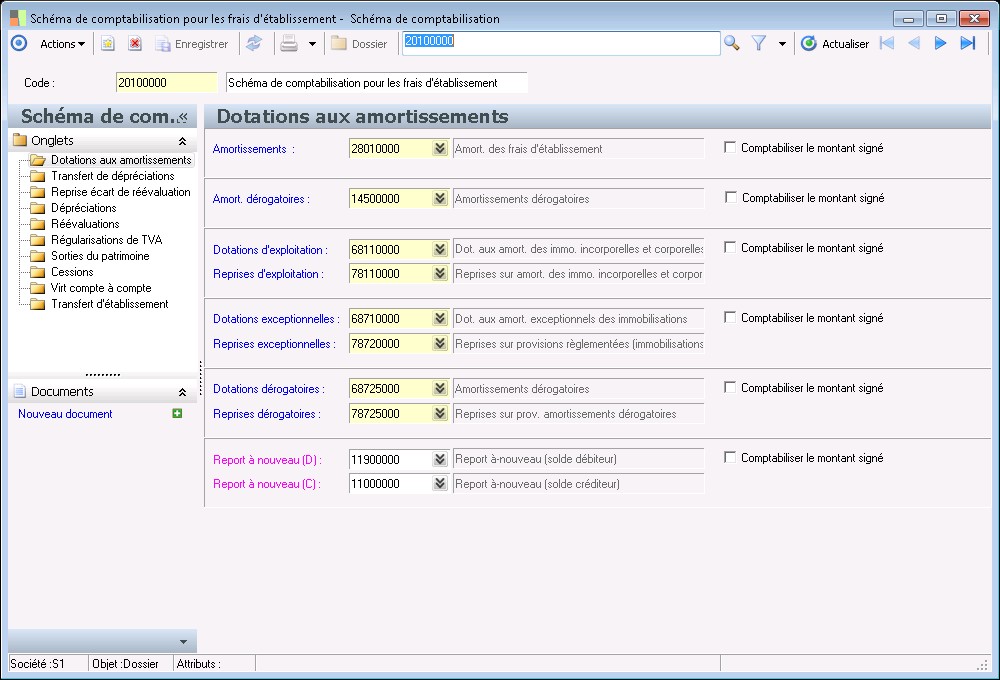Enable signed amount checkbox for Amortissements
This screenshot has height=680, width=1000.
pyautogui.click(x=730, y=148)
